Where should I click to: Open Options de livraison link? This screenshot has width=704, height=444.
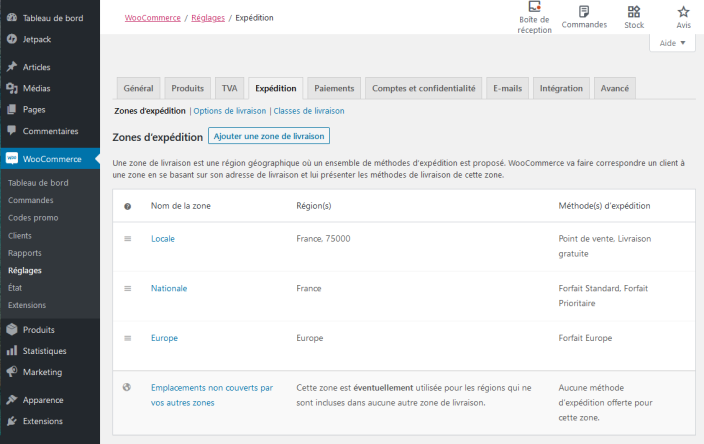click(x=229, y=111)
